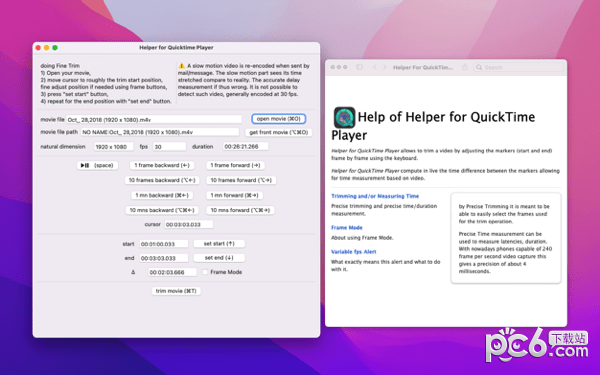
Task: Click the end time field
Action: 164,258
